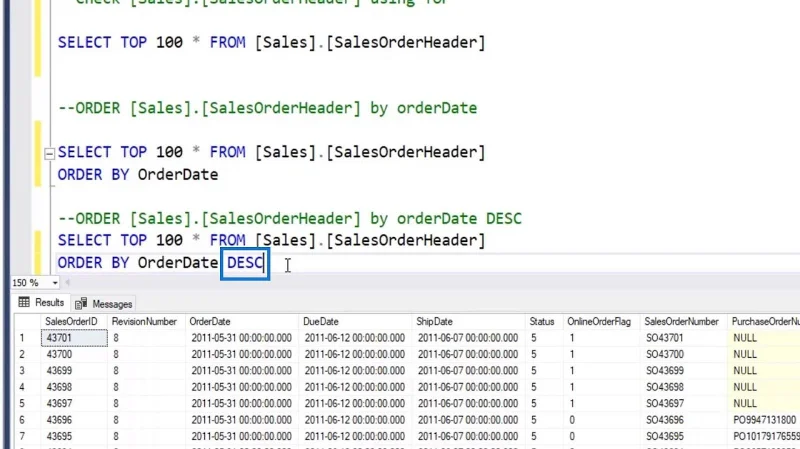Click the SO43701 sales order number cell
The height and width of the screenshot is (449, 800).
[684, 338]
